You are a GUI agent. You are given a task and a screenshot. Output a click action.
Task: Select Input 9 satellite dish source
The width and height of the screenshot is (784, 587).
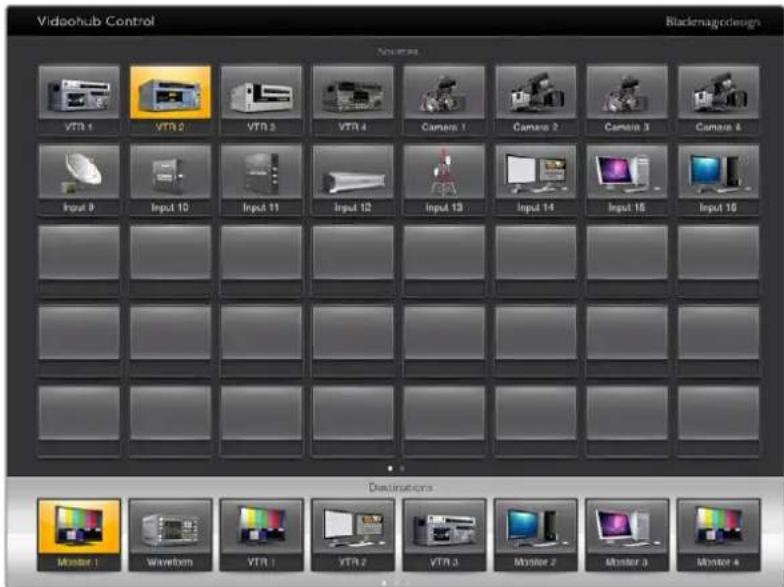point(79,180)
